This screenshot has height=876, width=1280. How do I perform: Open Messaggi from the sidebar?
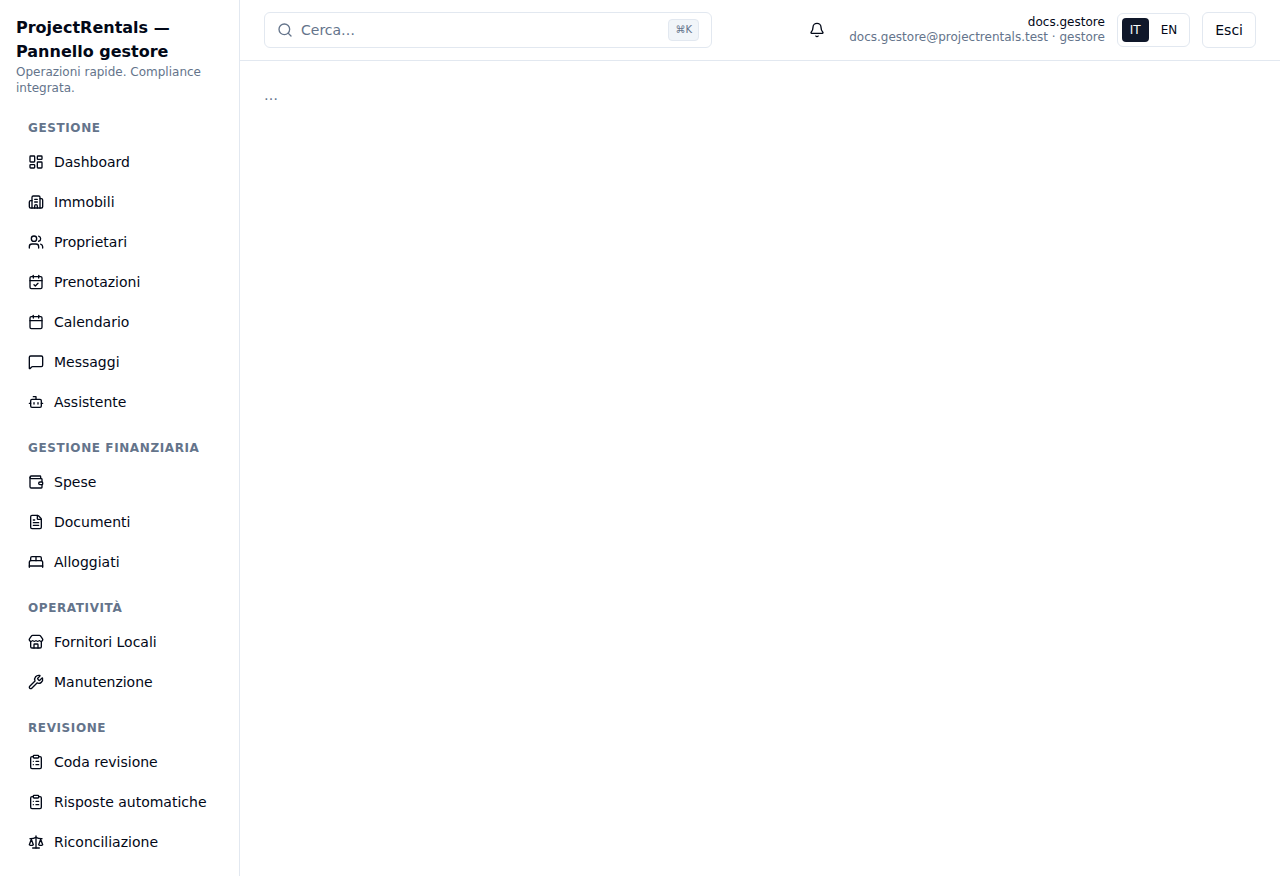coord(120,362)
